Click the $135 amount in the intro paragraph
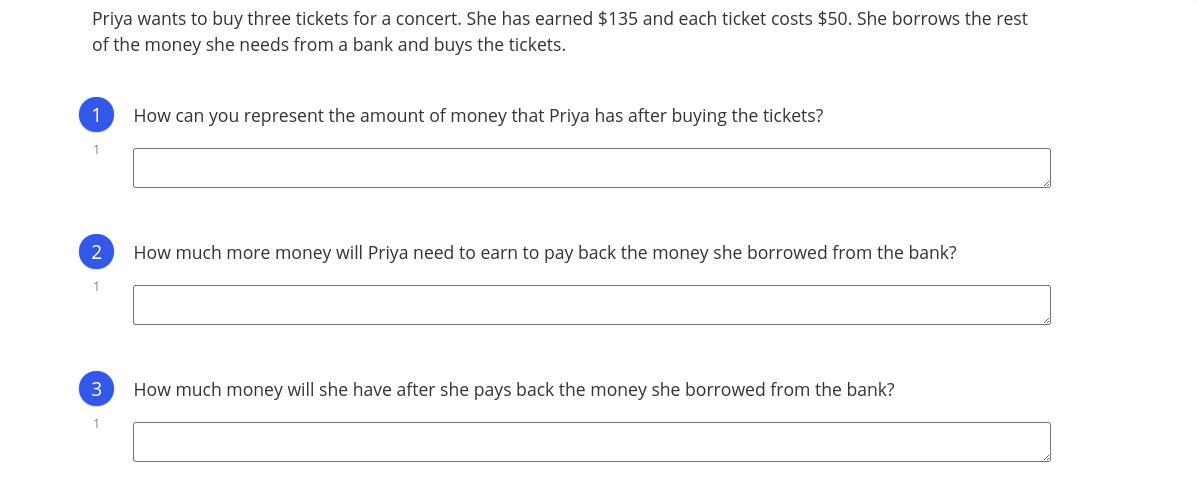This screenshot has height=501, width=1198. click(617, 18)
